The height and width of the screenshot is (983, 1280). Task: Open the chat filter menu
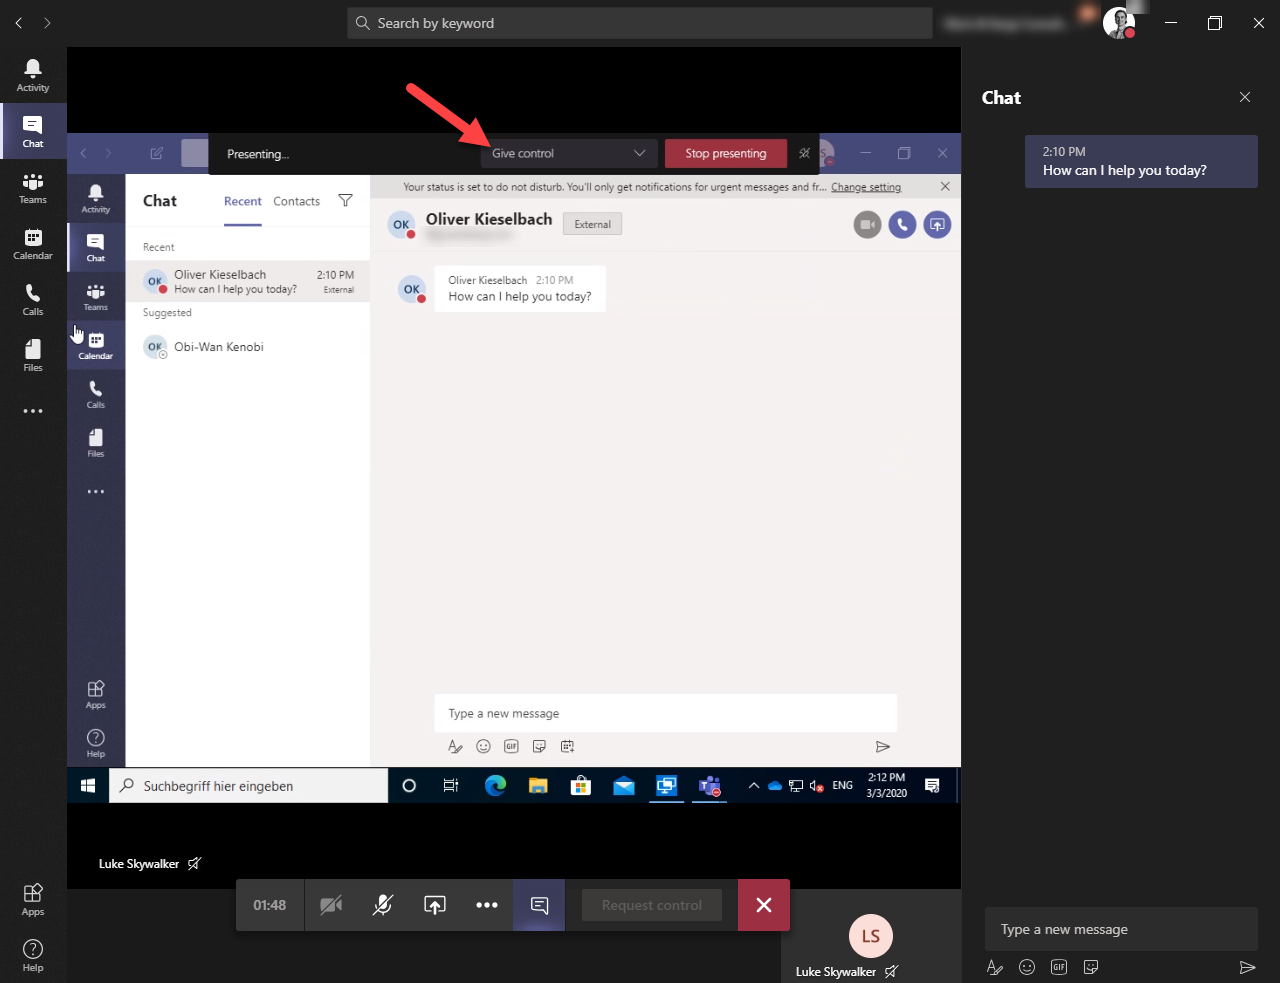coord(345,200)
